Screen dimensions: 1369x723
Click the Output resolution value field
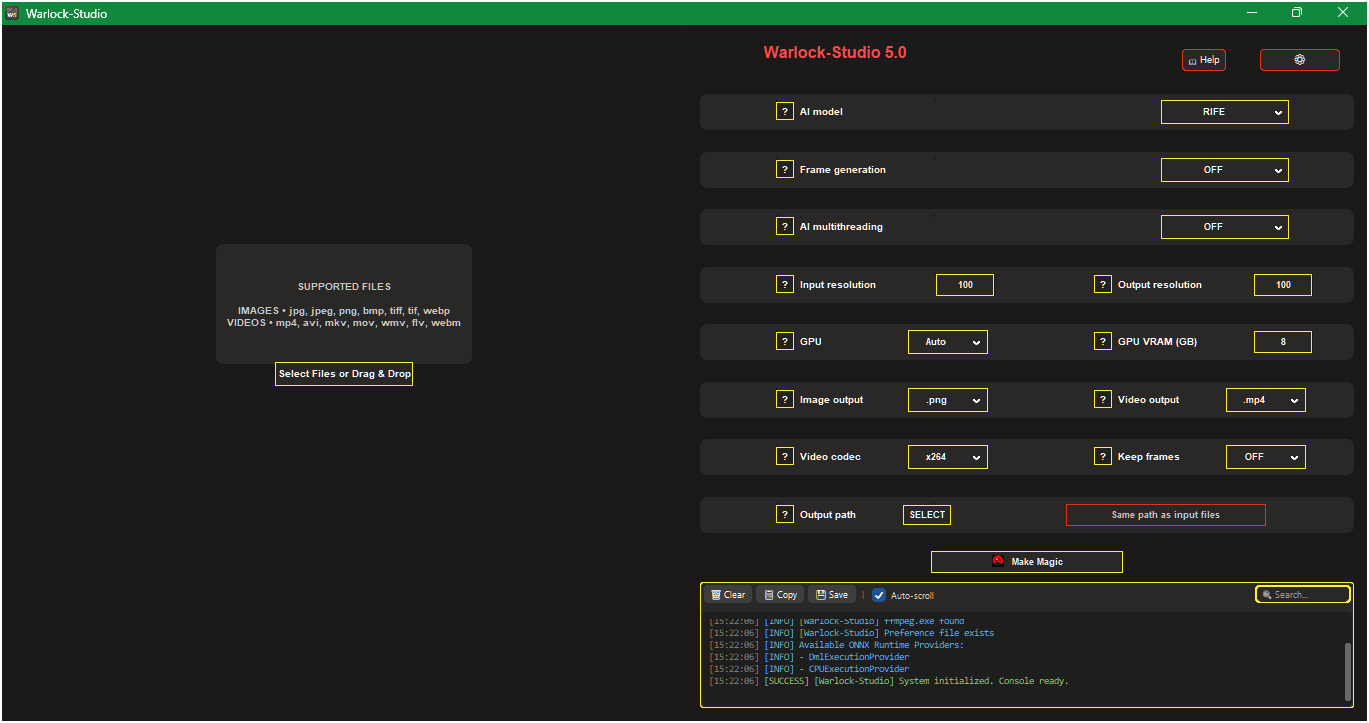coord(1283,285)
